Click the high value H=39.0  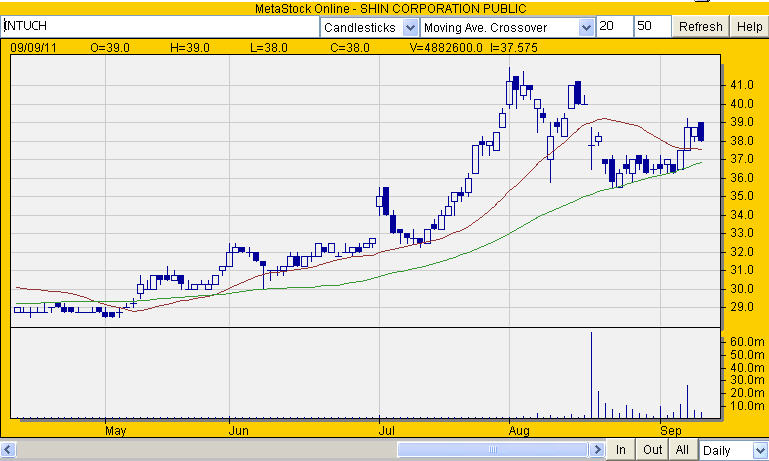(190, 48)
